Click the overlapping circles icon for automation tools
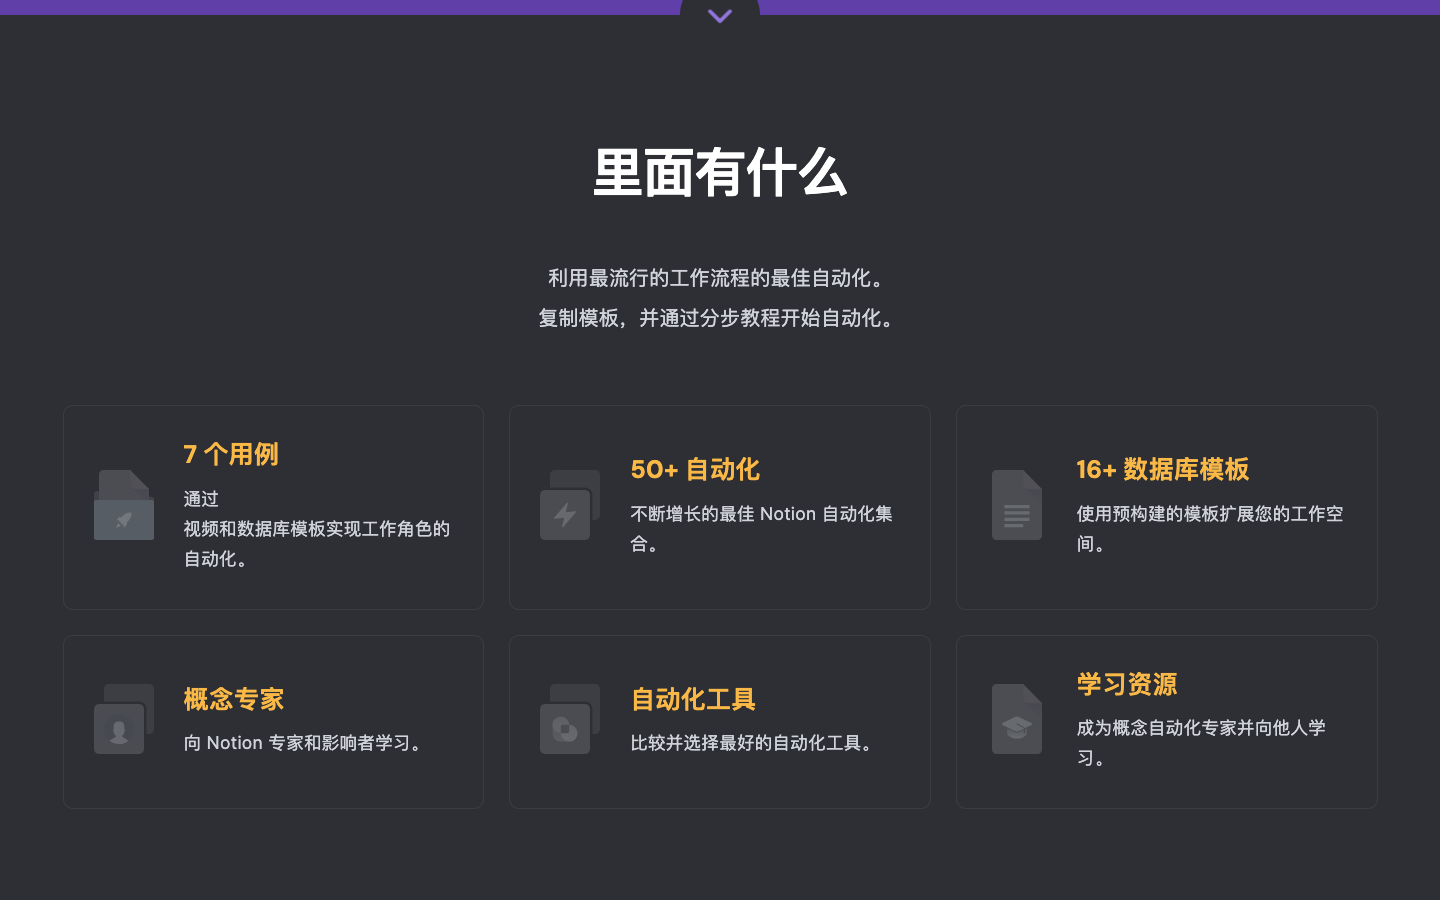The width and height of the screenshot is (1440, 900). pyautogui.click(x=569, y=720)
